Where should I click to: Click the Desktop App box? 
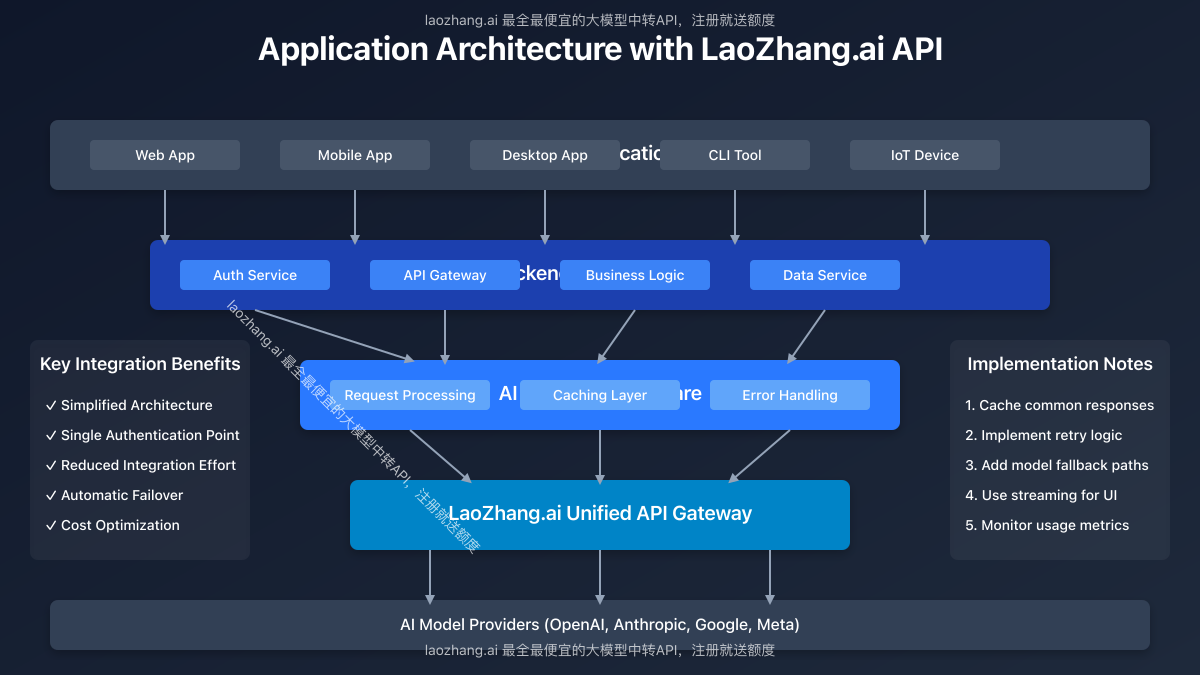pos(545,155)
